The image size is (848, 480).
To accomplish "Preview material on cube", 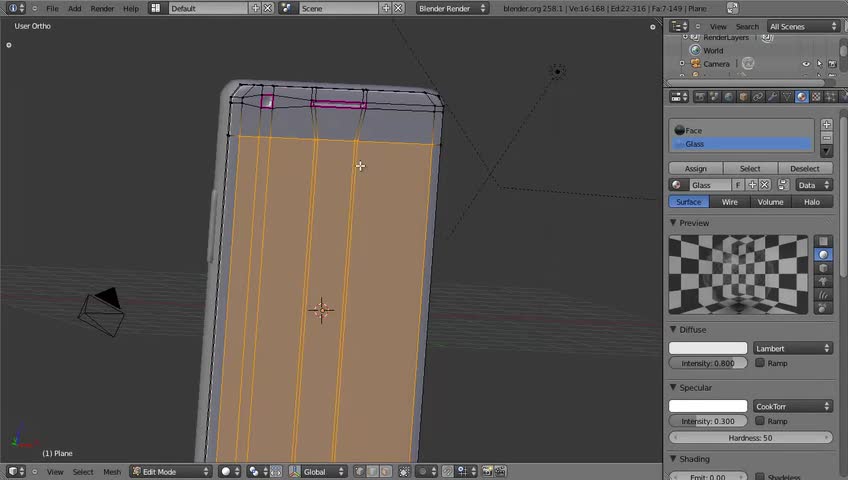I will pyautogui.click(x=823, y=268).
